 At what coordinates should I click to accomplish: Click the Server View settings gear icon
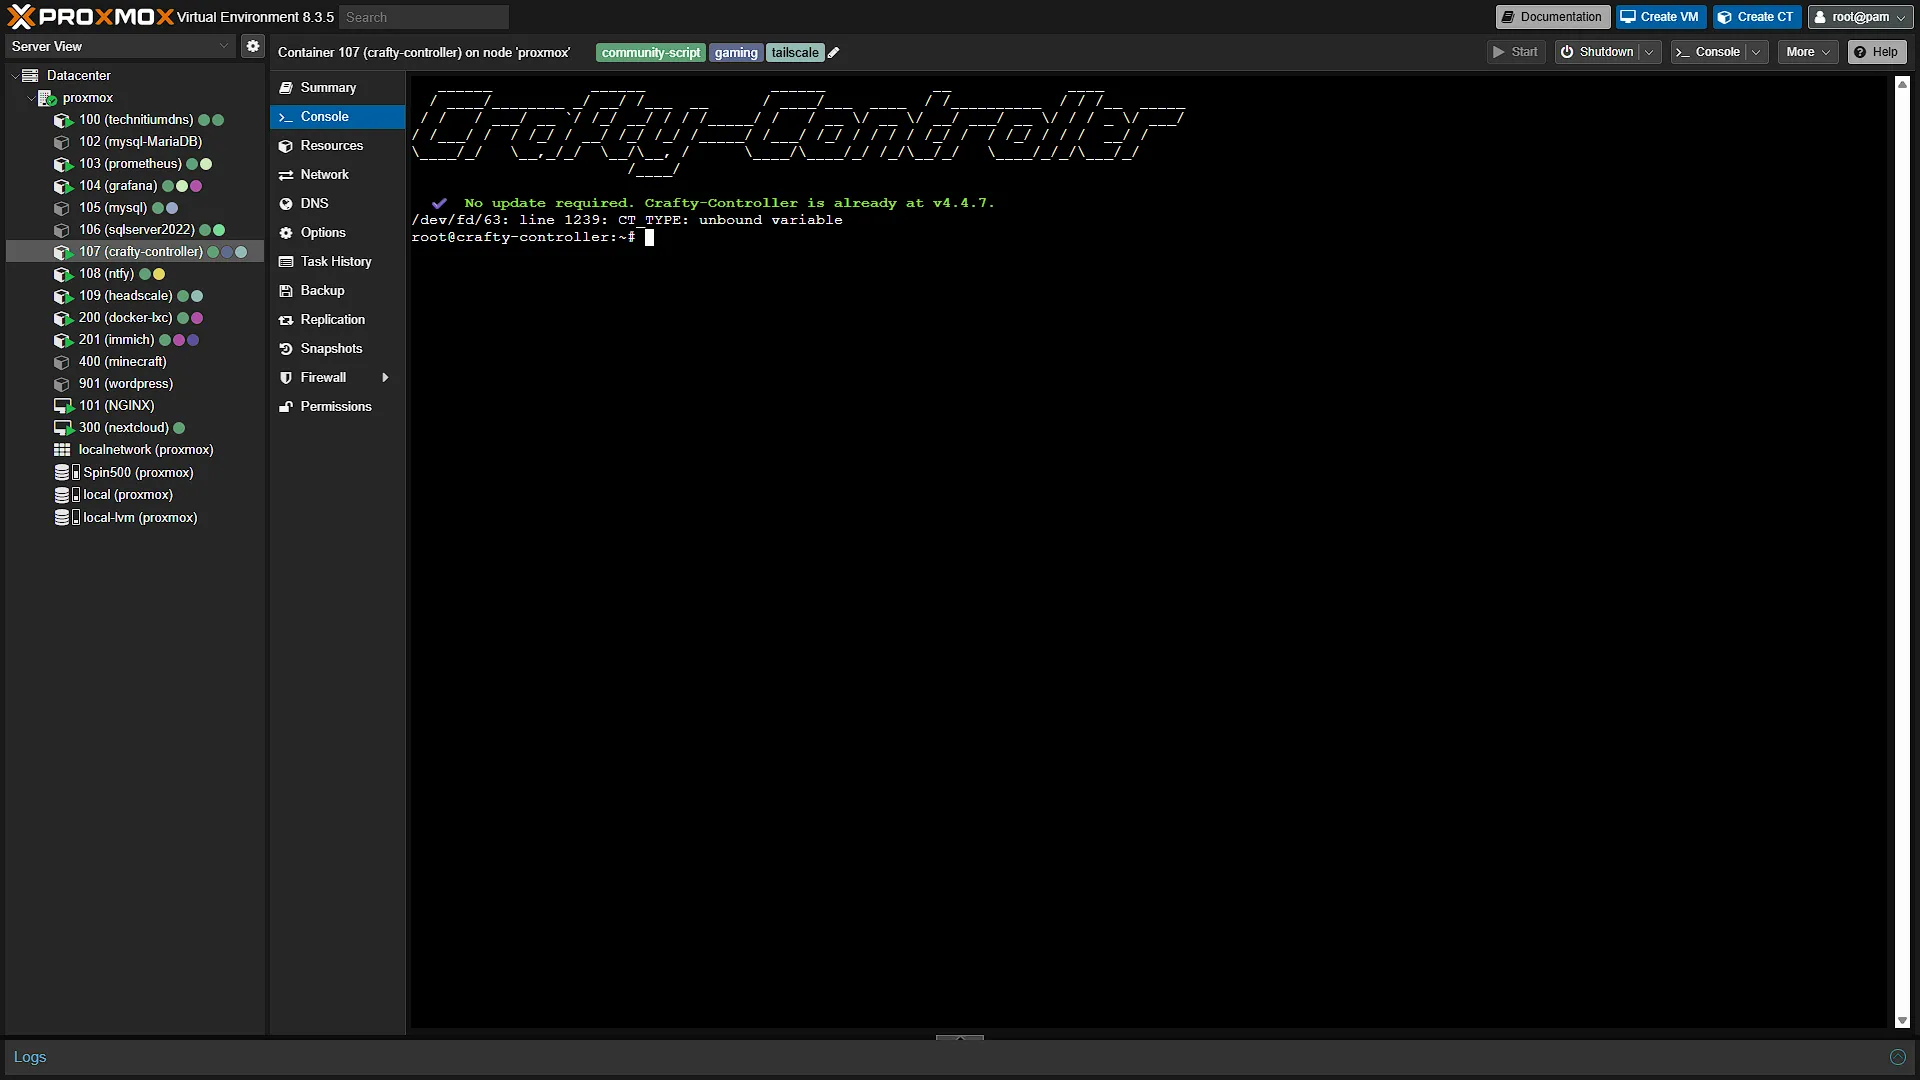pyautogui.click(x=253, y=46)
